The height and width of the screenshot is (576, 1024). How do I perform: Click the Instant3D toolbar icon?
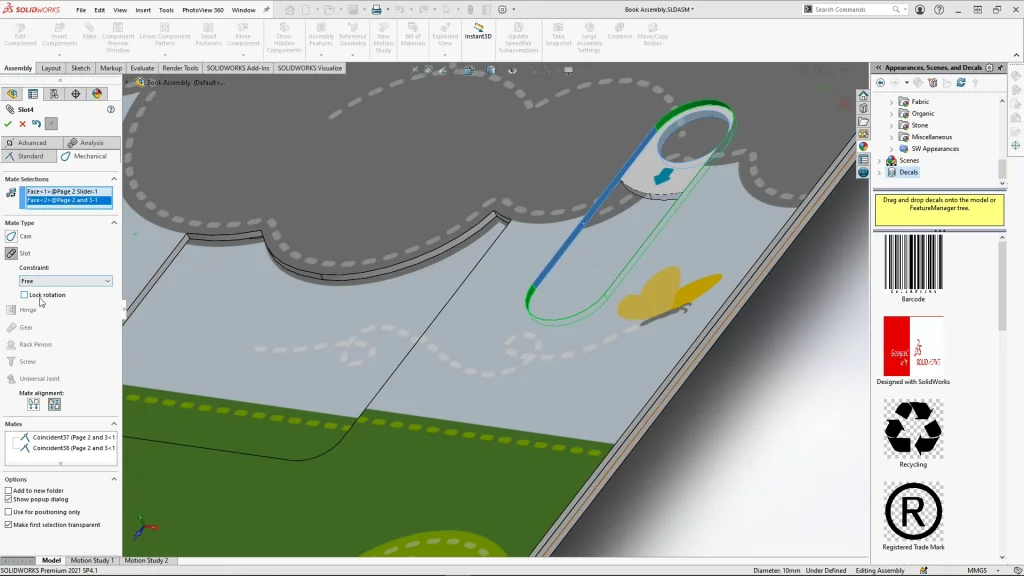[x=478, y=30]
